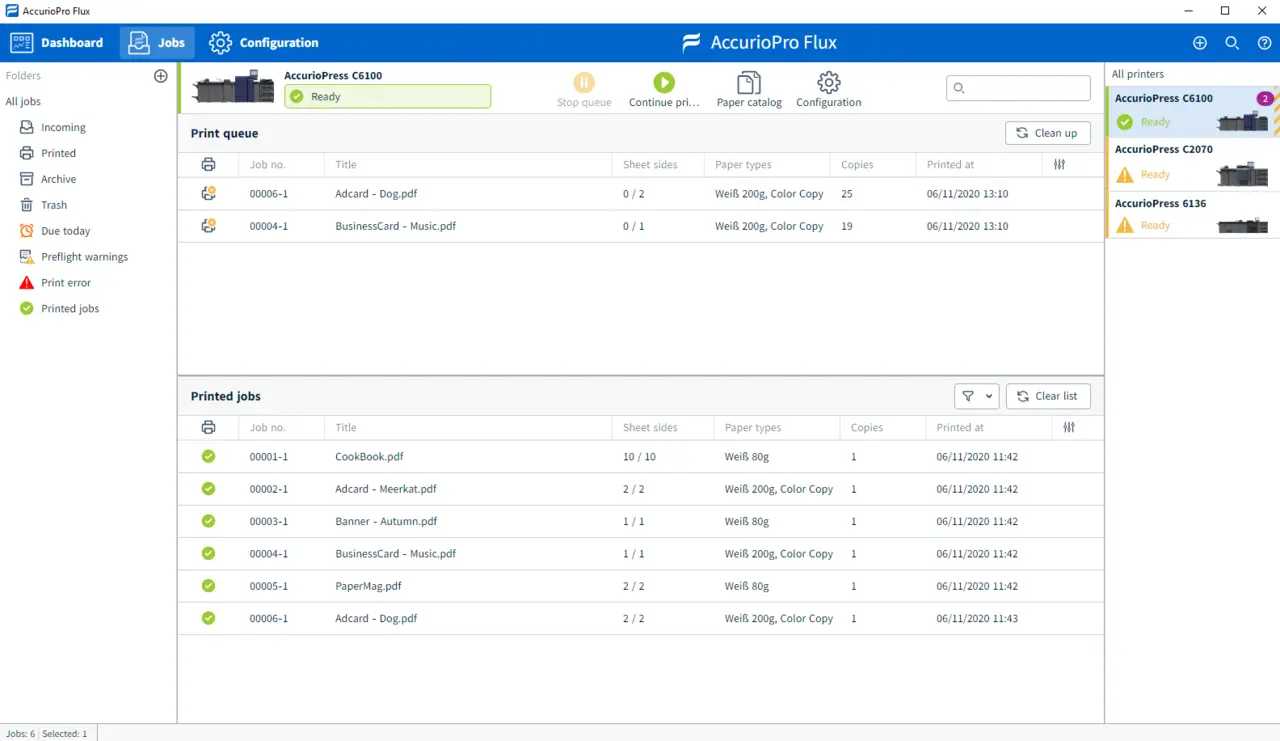Click printer icon header in Printed jobs
The image size is (1280, 741).
208,428
